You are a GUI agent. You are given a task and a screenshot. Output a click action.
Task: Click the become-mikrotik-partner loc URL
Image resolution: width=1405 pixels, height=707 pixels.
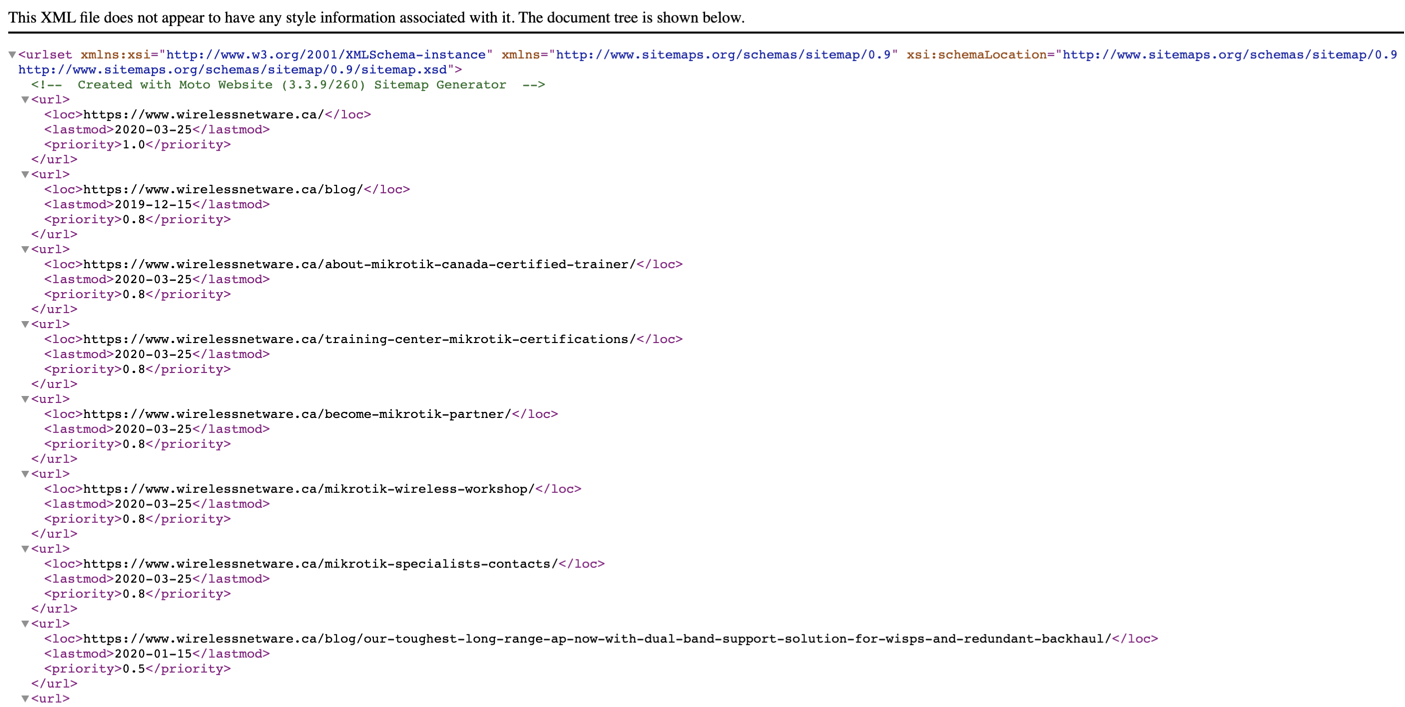pyautogui.click(x=296, y=414)
